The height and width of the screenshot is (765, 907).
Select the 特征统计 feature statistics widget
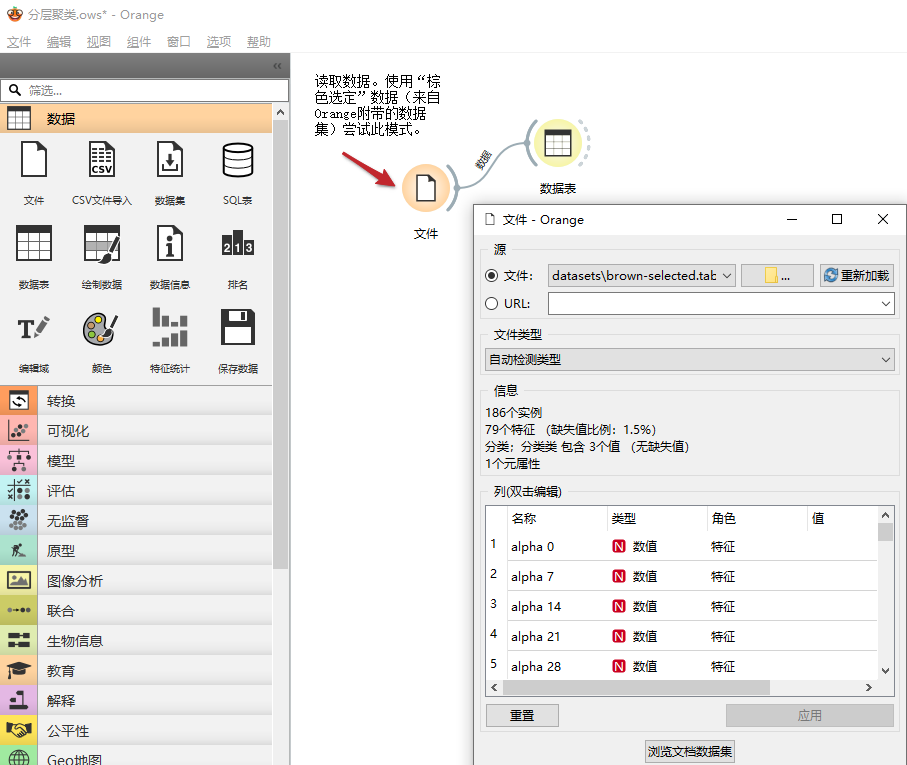(x=169, y=327)
